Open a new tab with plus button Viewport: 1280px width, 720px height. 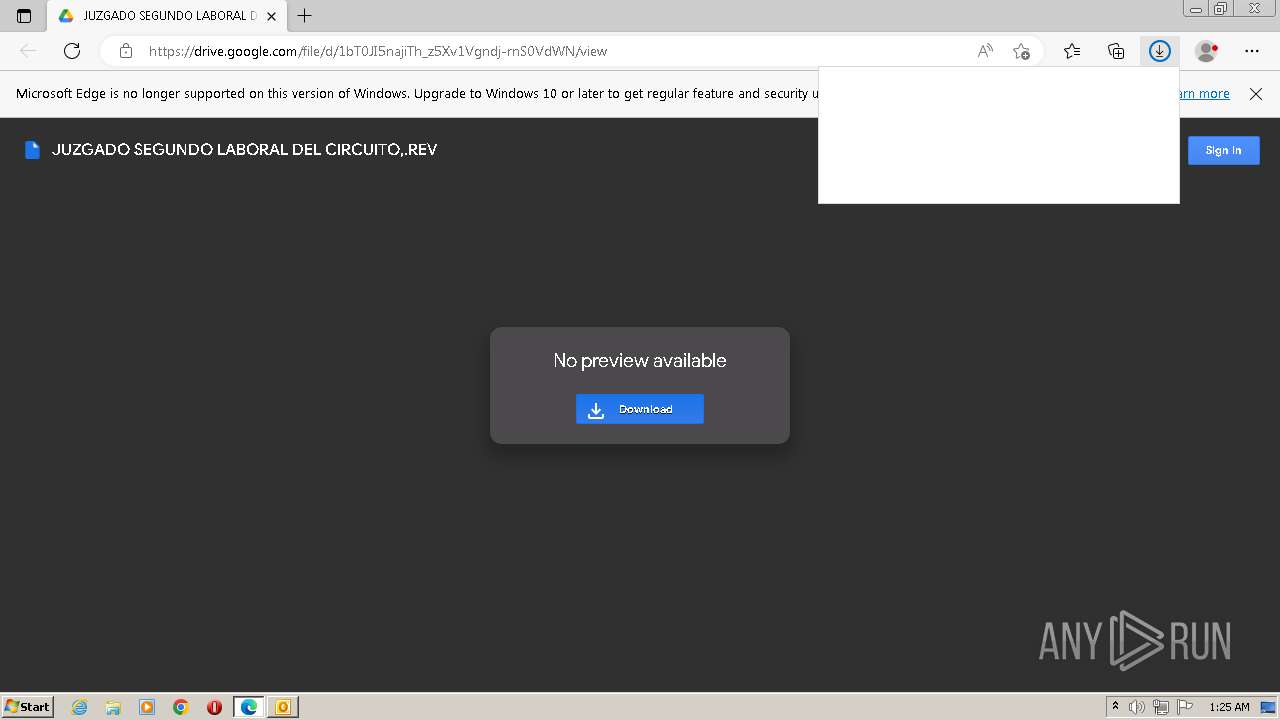(305, 16)
